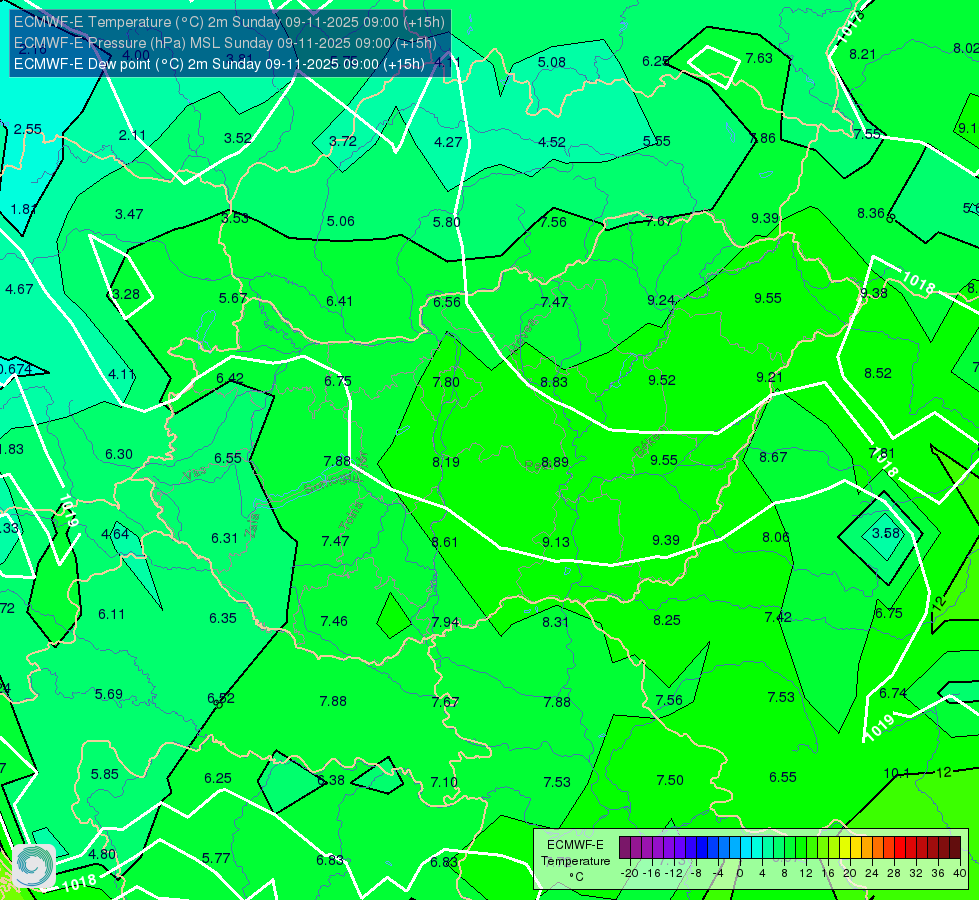The width and height of the screenshot is (979, 900).
Task: Click the 8.83 dew point value
Action: 554,382
